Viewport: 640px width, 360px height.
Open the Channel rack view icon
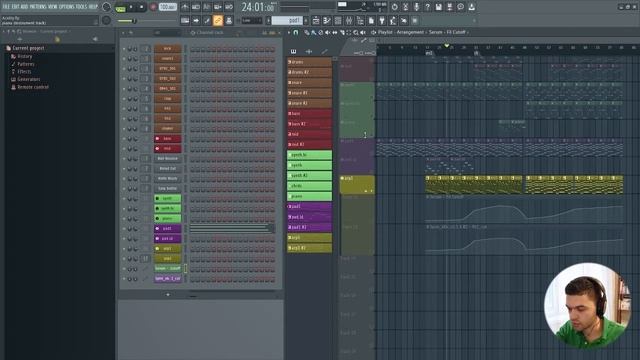(x=338, y=20)
